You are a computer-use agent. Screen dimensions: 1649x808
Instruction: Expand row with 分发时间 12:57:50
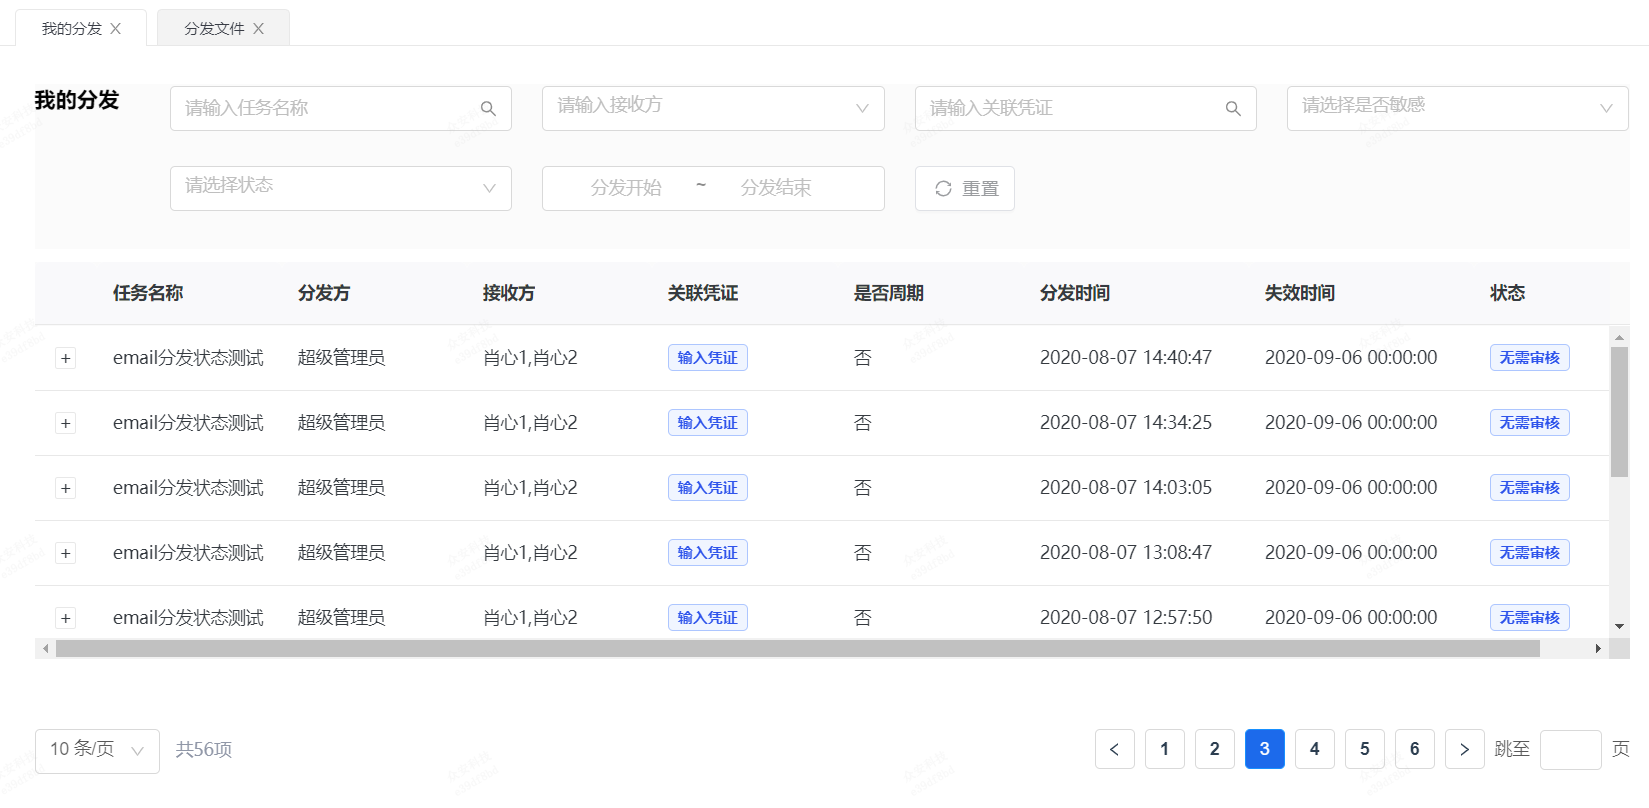click(66, 618)
